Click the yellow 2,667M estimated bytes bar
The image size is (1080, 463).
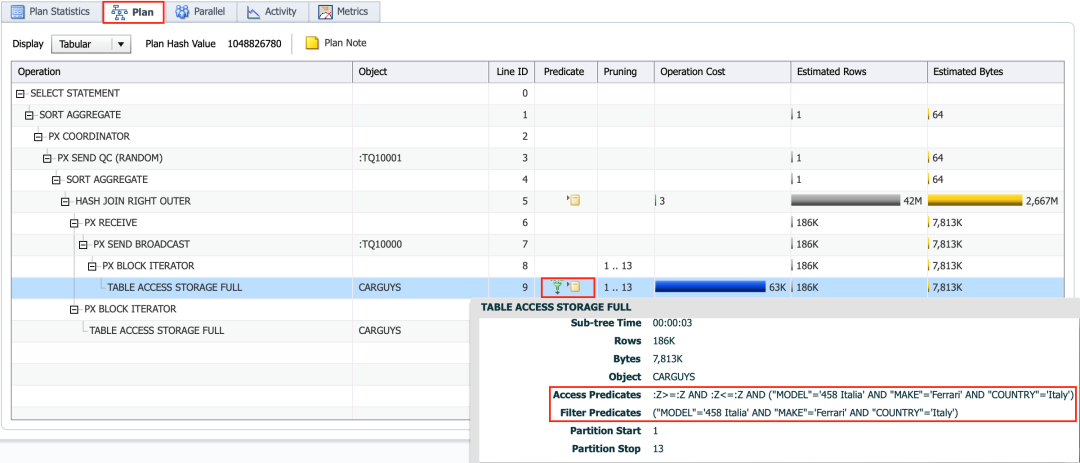click(x=974, y=201)
